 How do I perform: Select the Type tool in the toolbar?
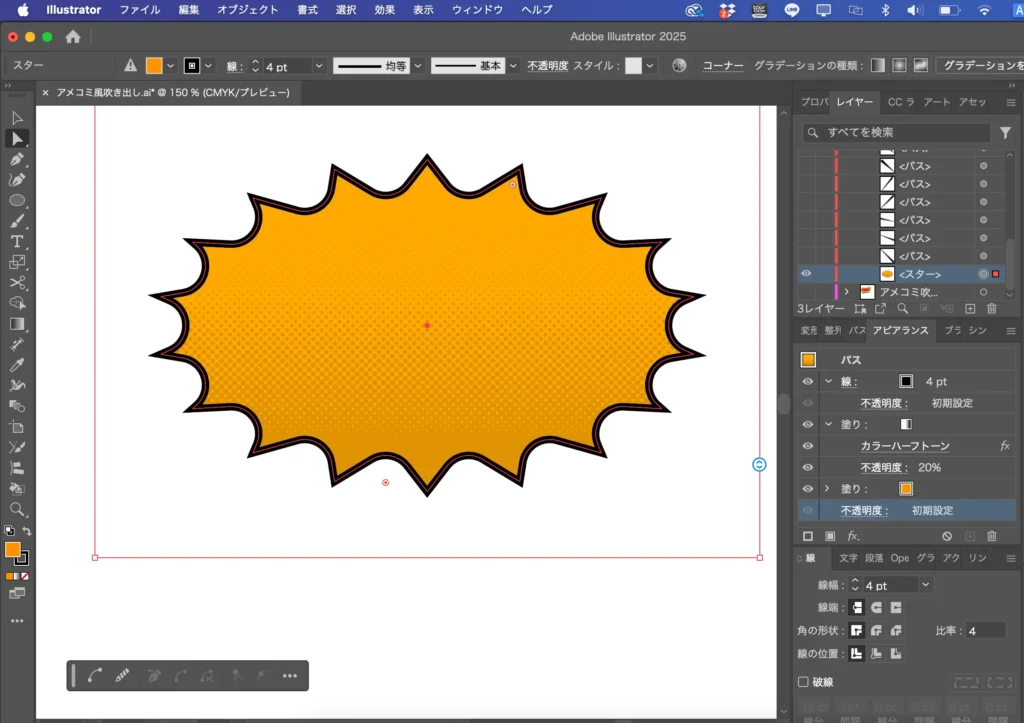click(x=17, y=241)
